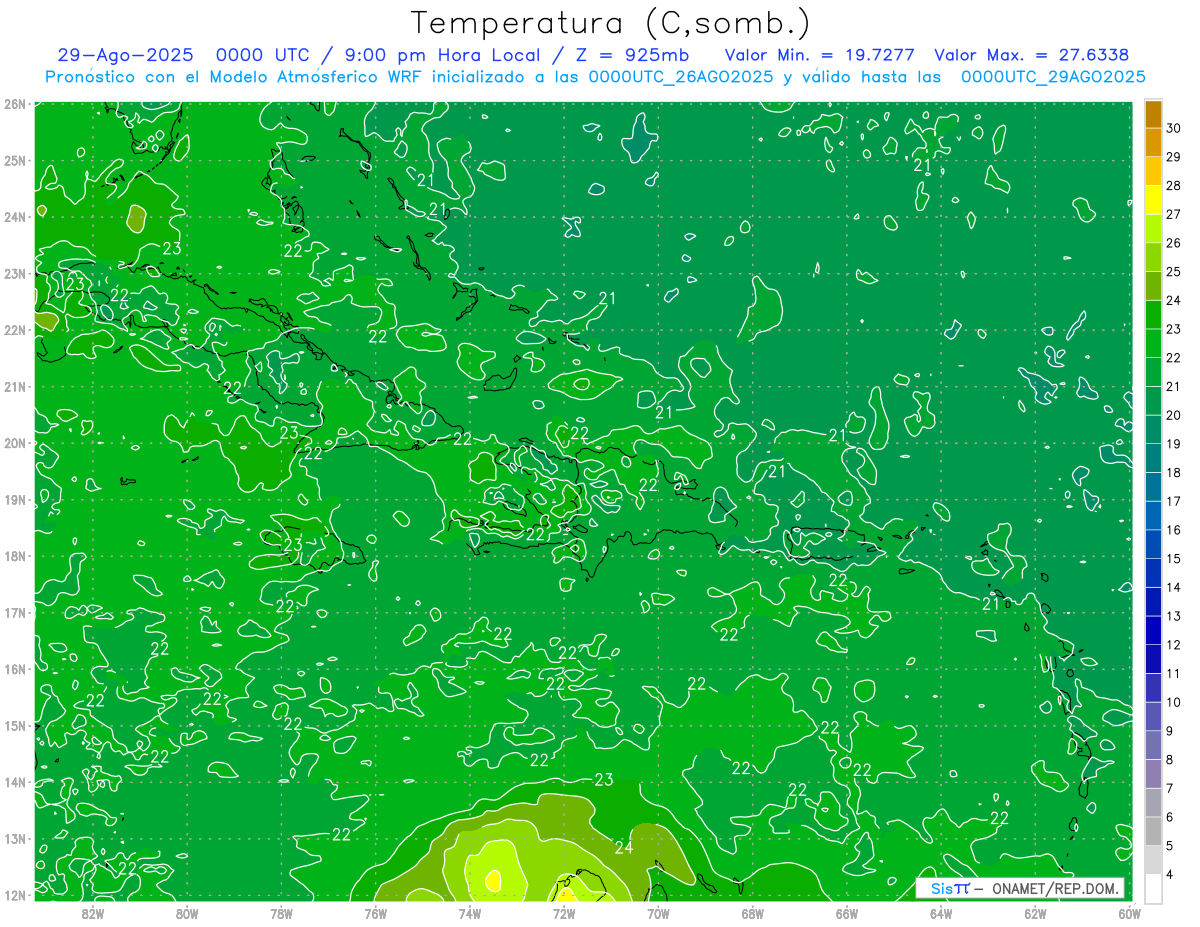Click the WRF model forecast description line
1200x927 pixels.
pos(595,76)
